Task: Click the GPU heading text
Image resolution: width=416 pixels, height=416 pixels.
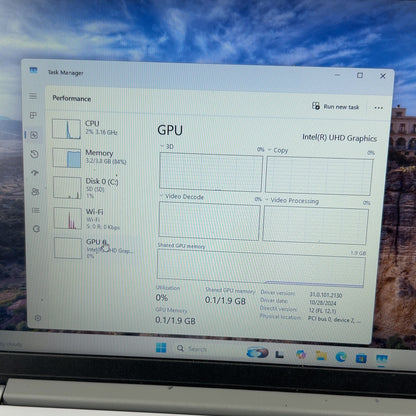Action: pos(170,130)
